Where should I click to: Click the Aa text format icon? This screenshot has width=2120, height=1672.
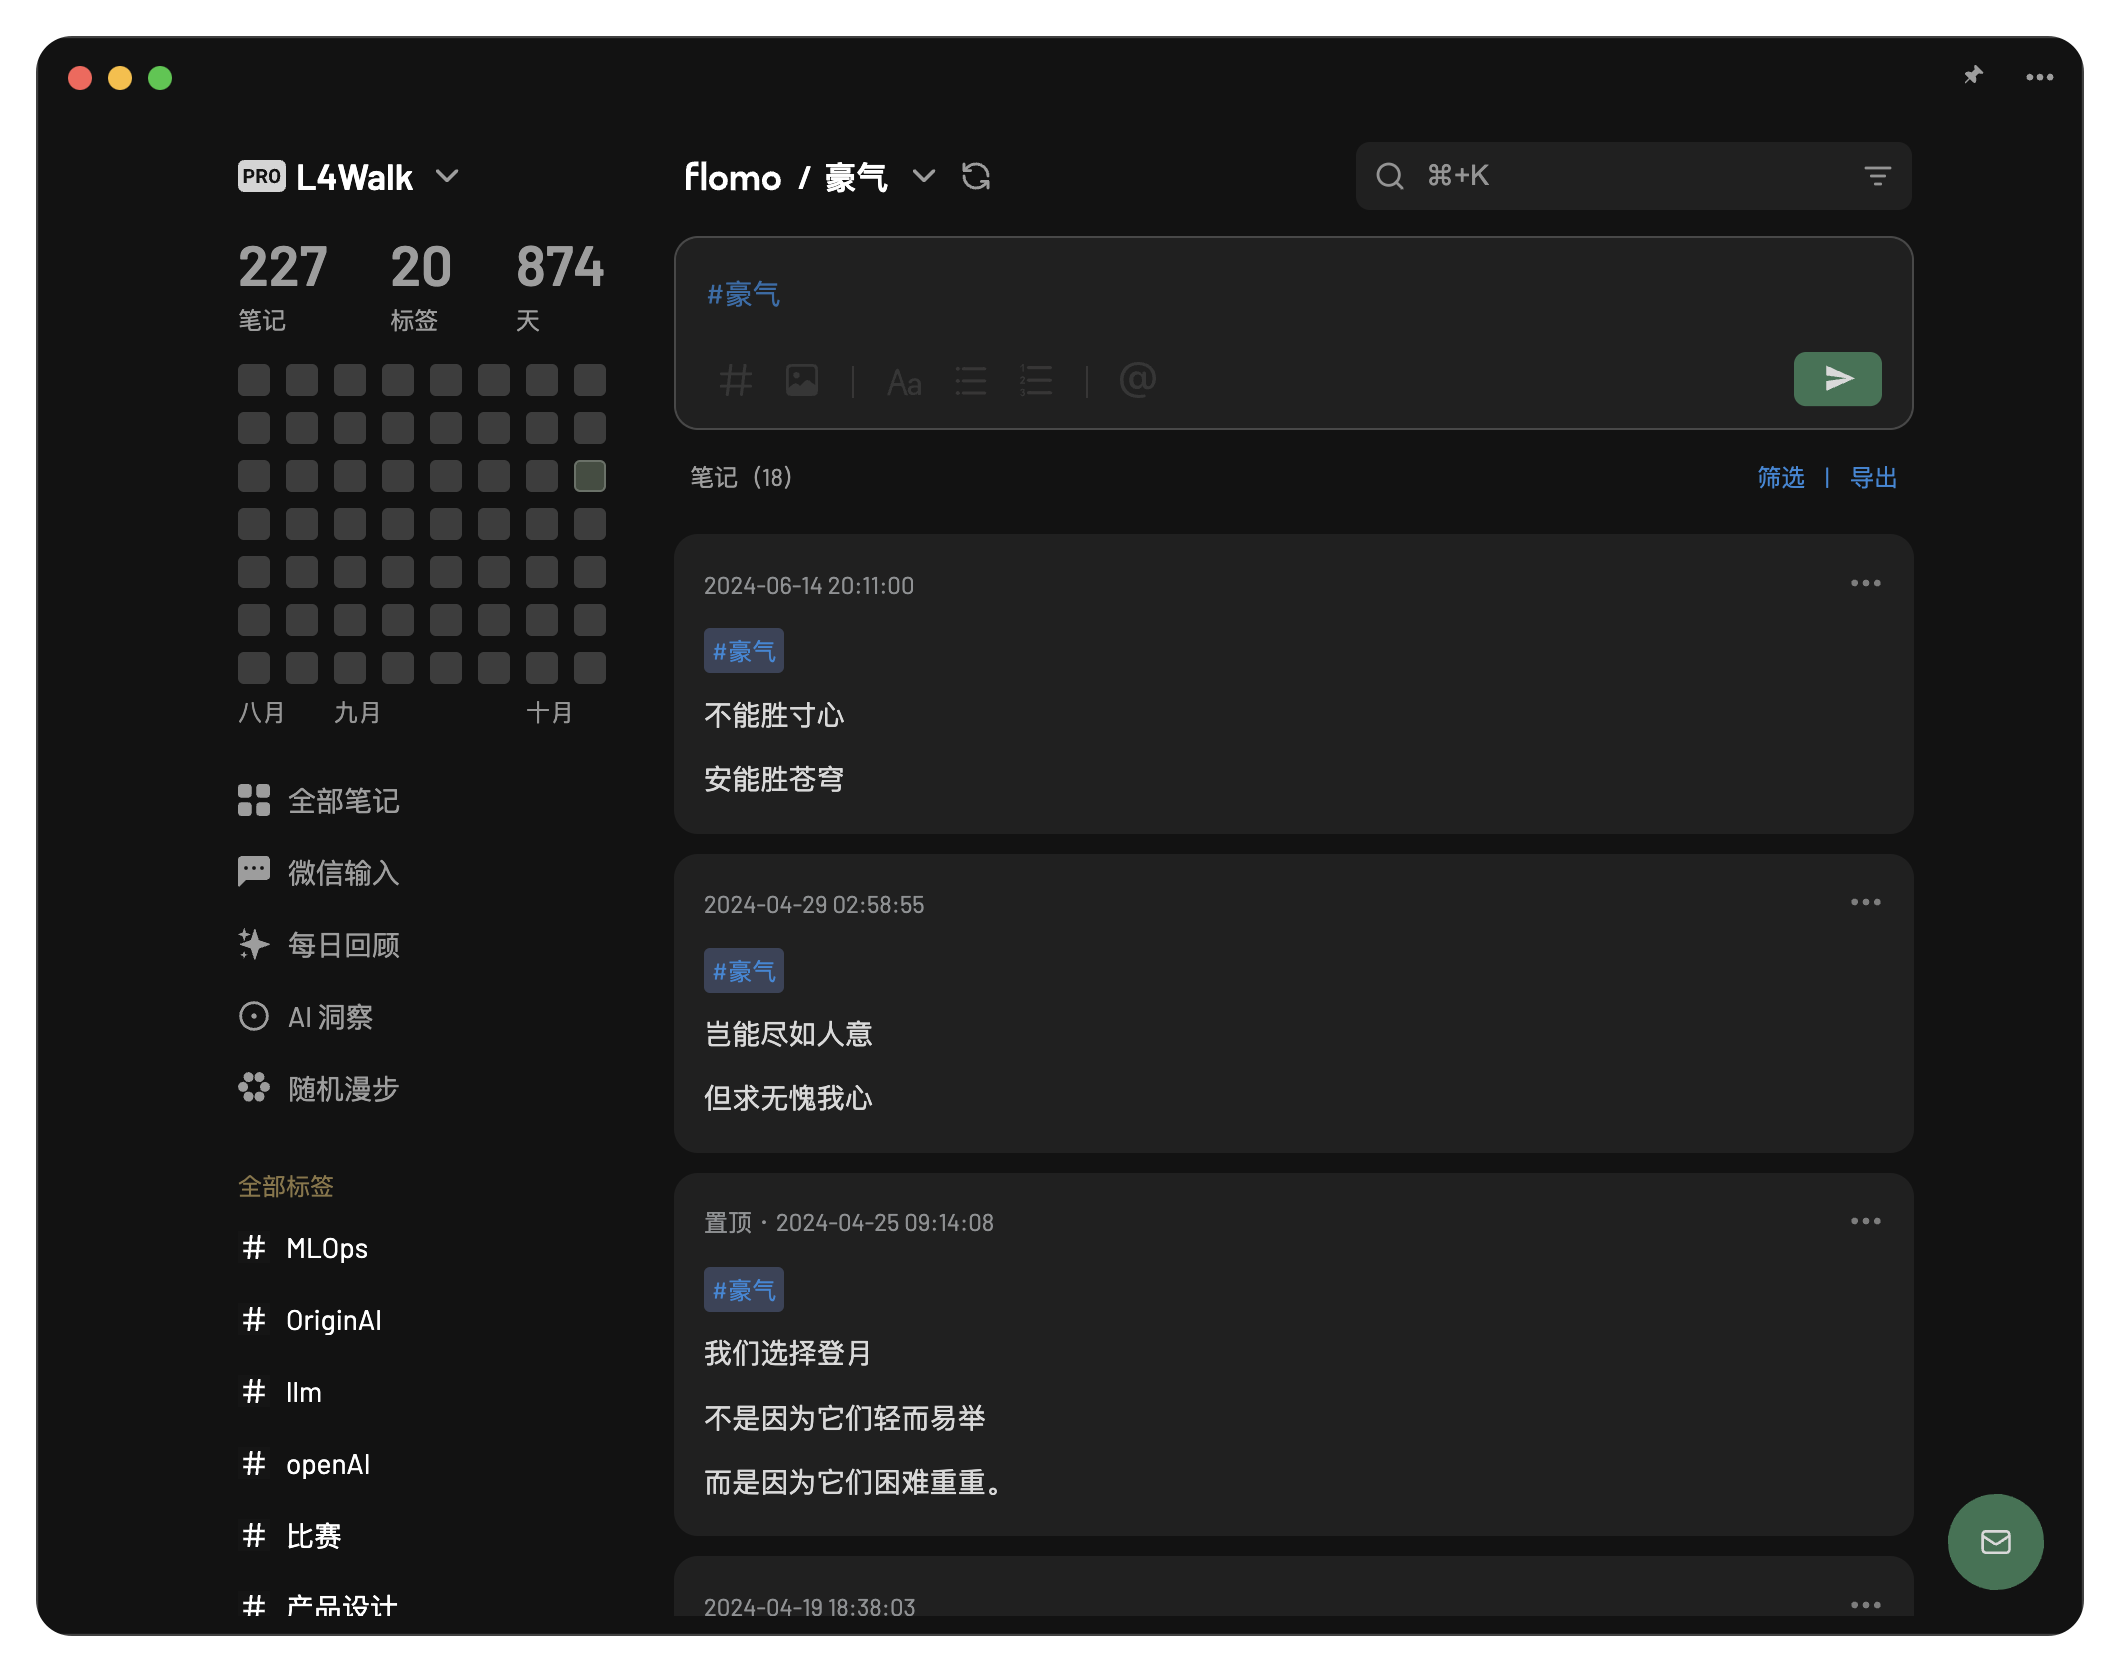(904, 382)
